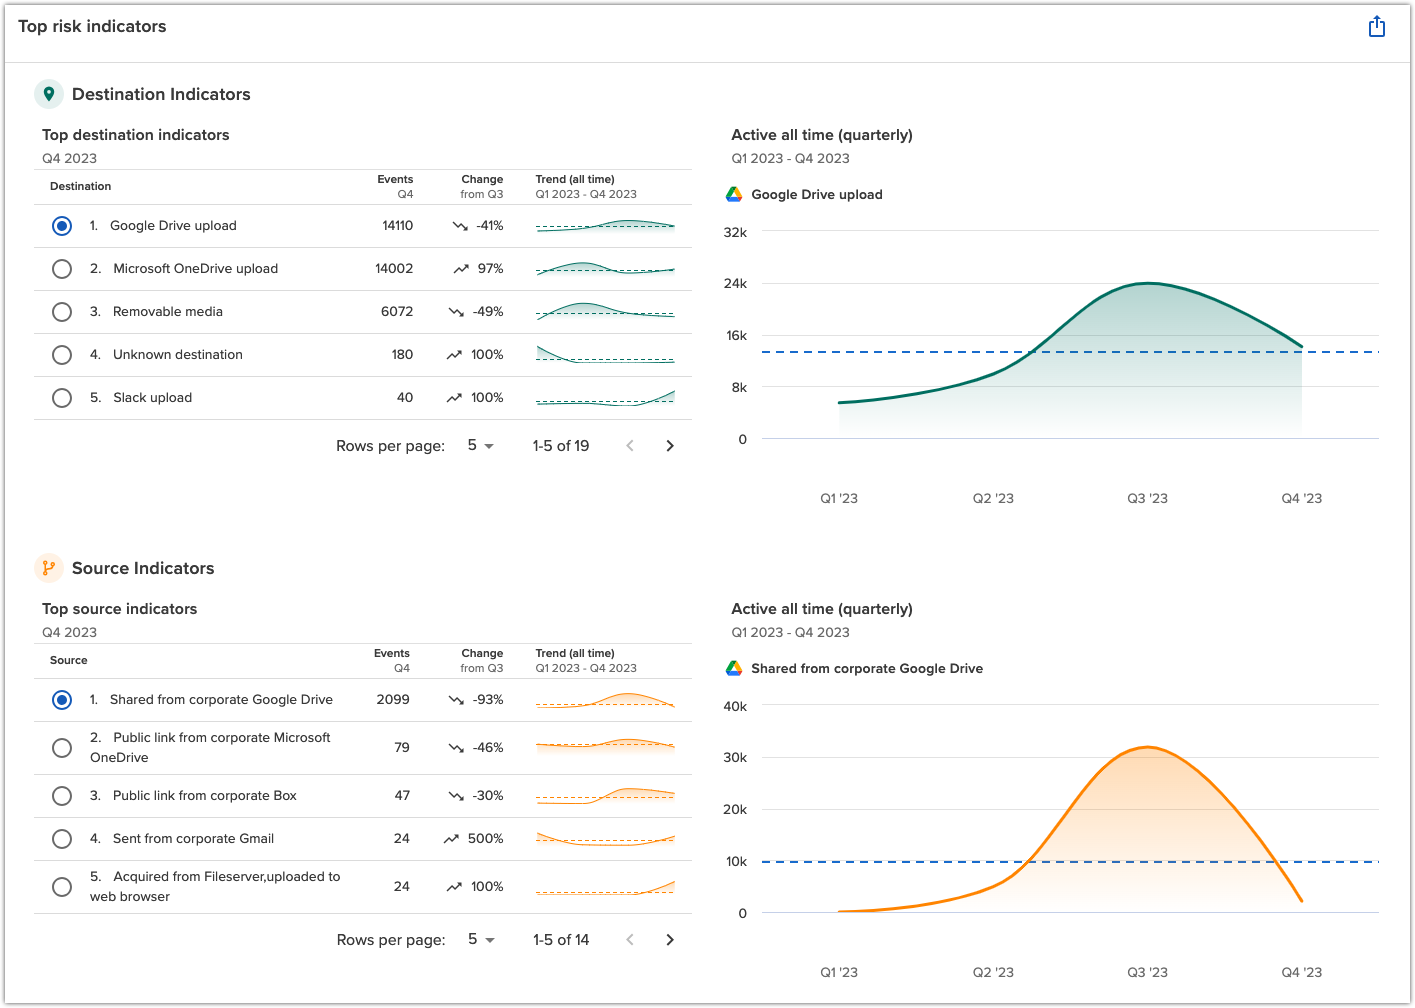
Task: Go to the next page of source indicators
Action: [670, 939]
